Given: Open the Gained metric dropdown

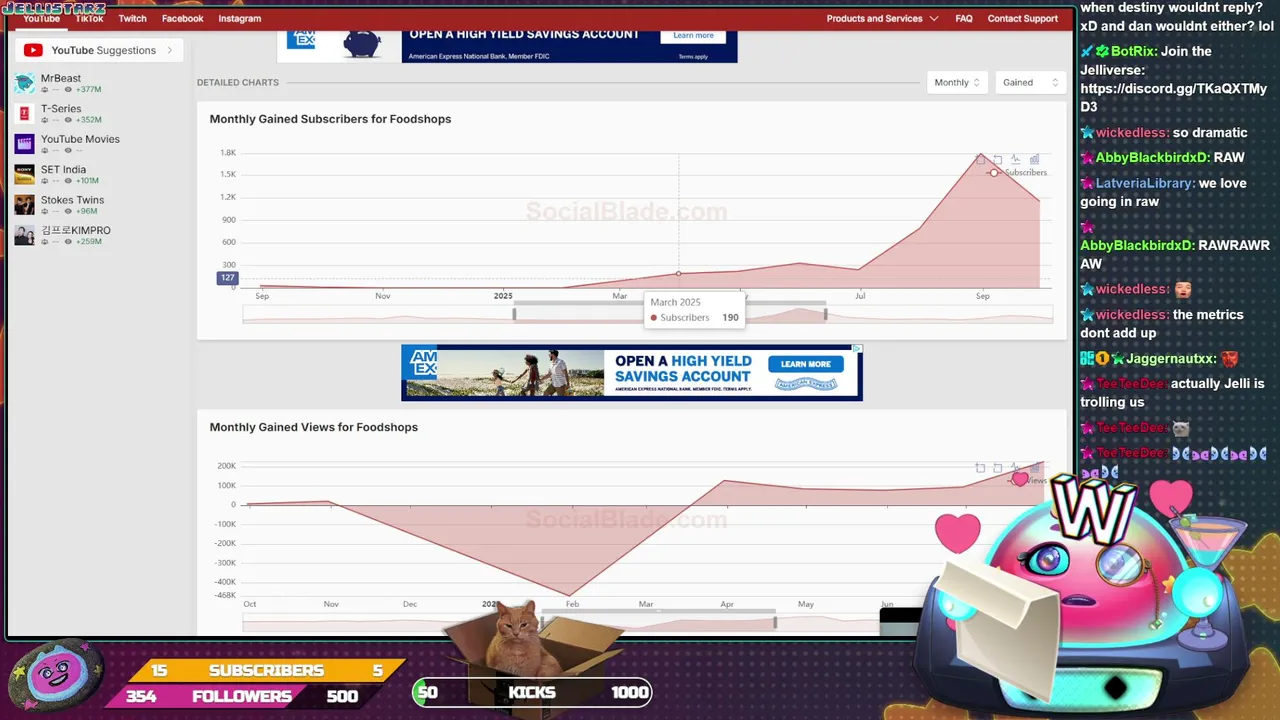Looking at the screenshot, I should (x=1029, y=83).
